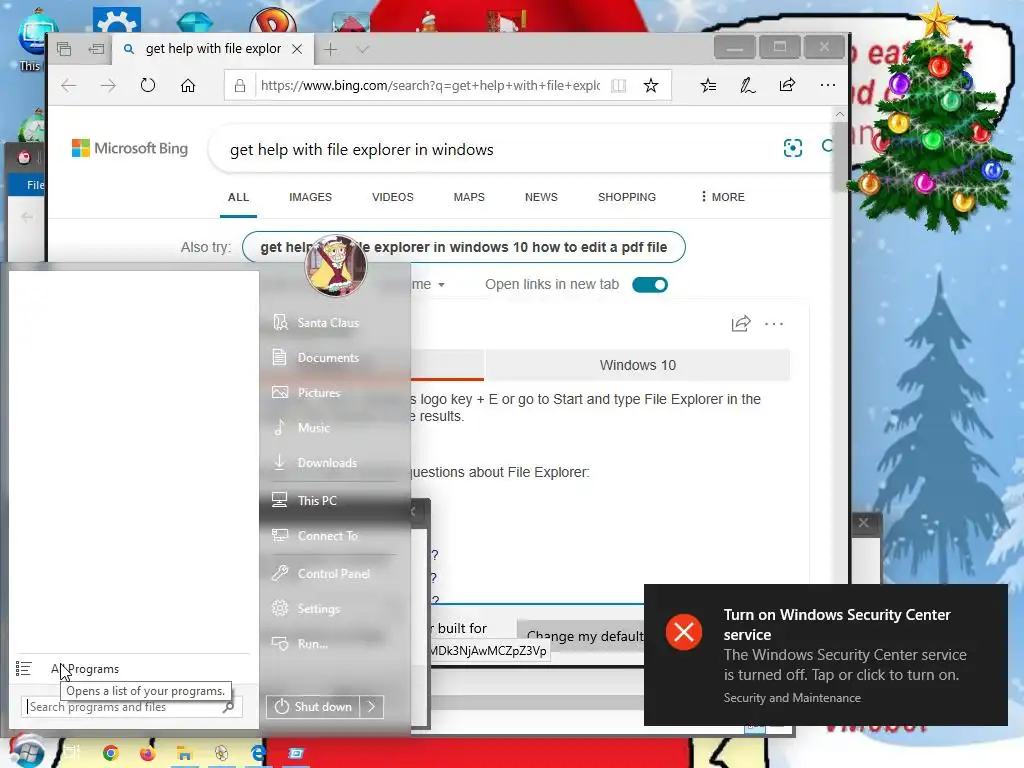Screen dimensions: 1024x768
Task: Show tab previews chevron in Edge
Action: click(363, 49)
